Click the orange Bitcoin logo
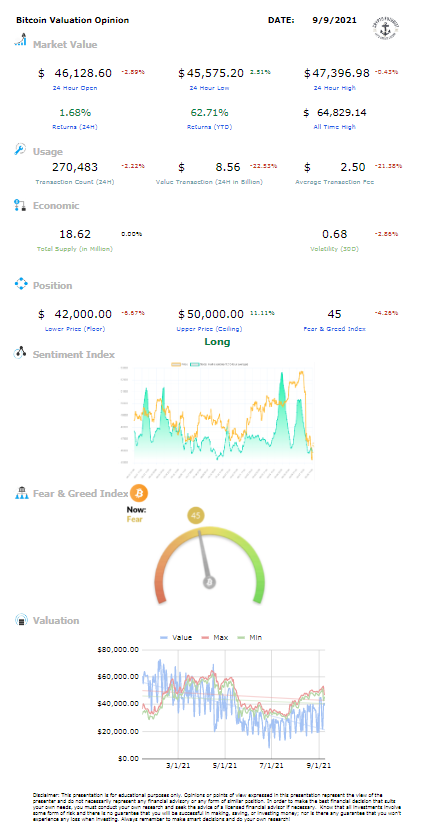The image size is (425, 838). (x=140, y=492)
